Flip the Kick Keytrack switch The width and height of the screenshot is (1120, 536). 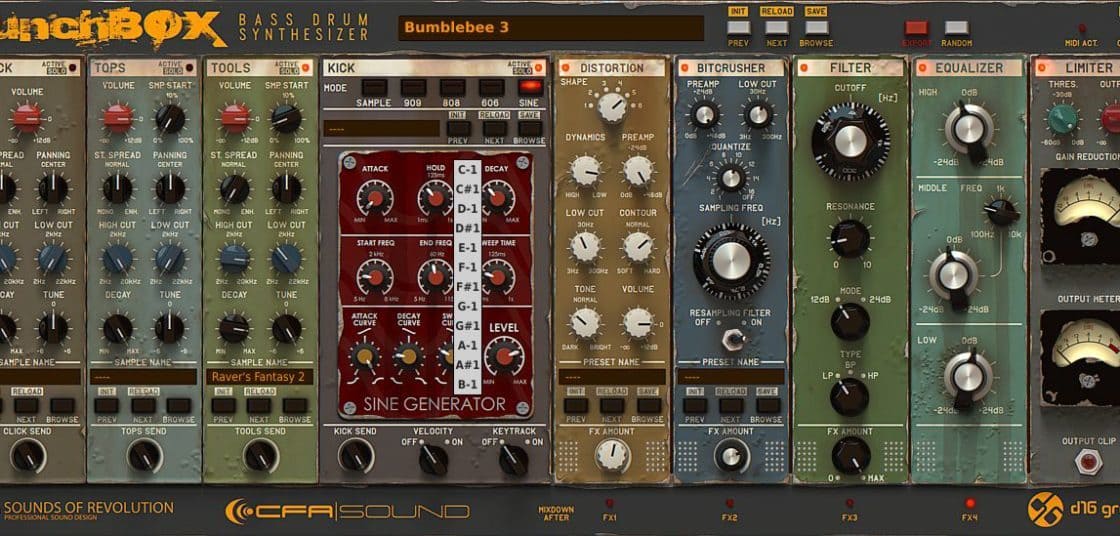tap(513, 460)
